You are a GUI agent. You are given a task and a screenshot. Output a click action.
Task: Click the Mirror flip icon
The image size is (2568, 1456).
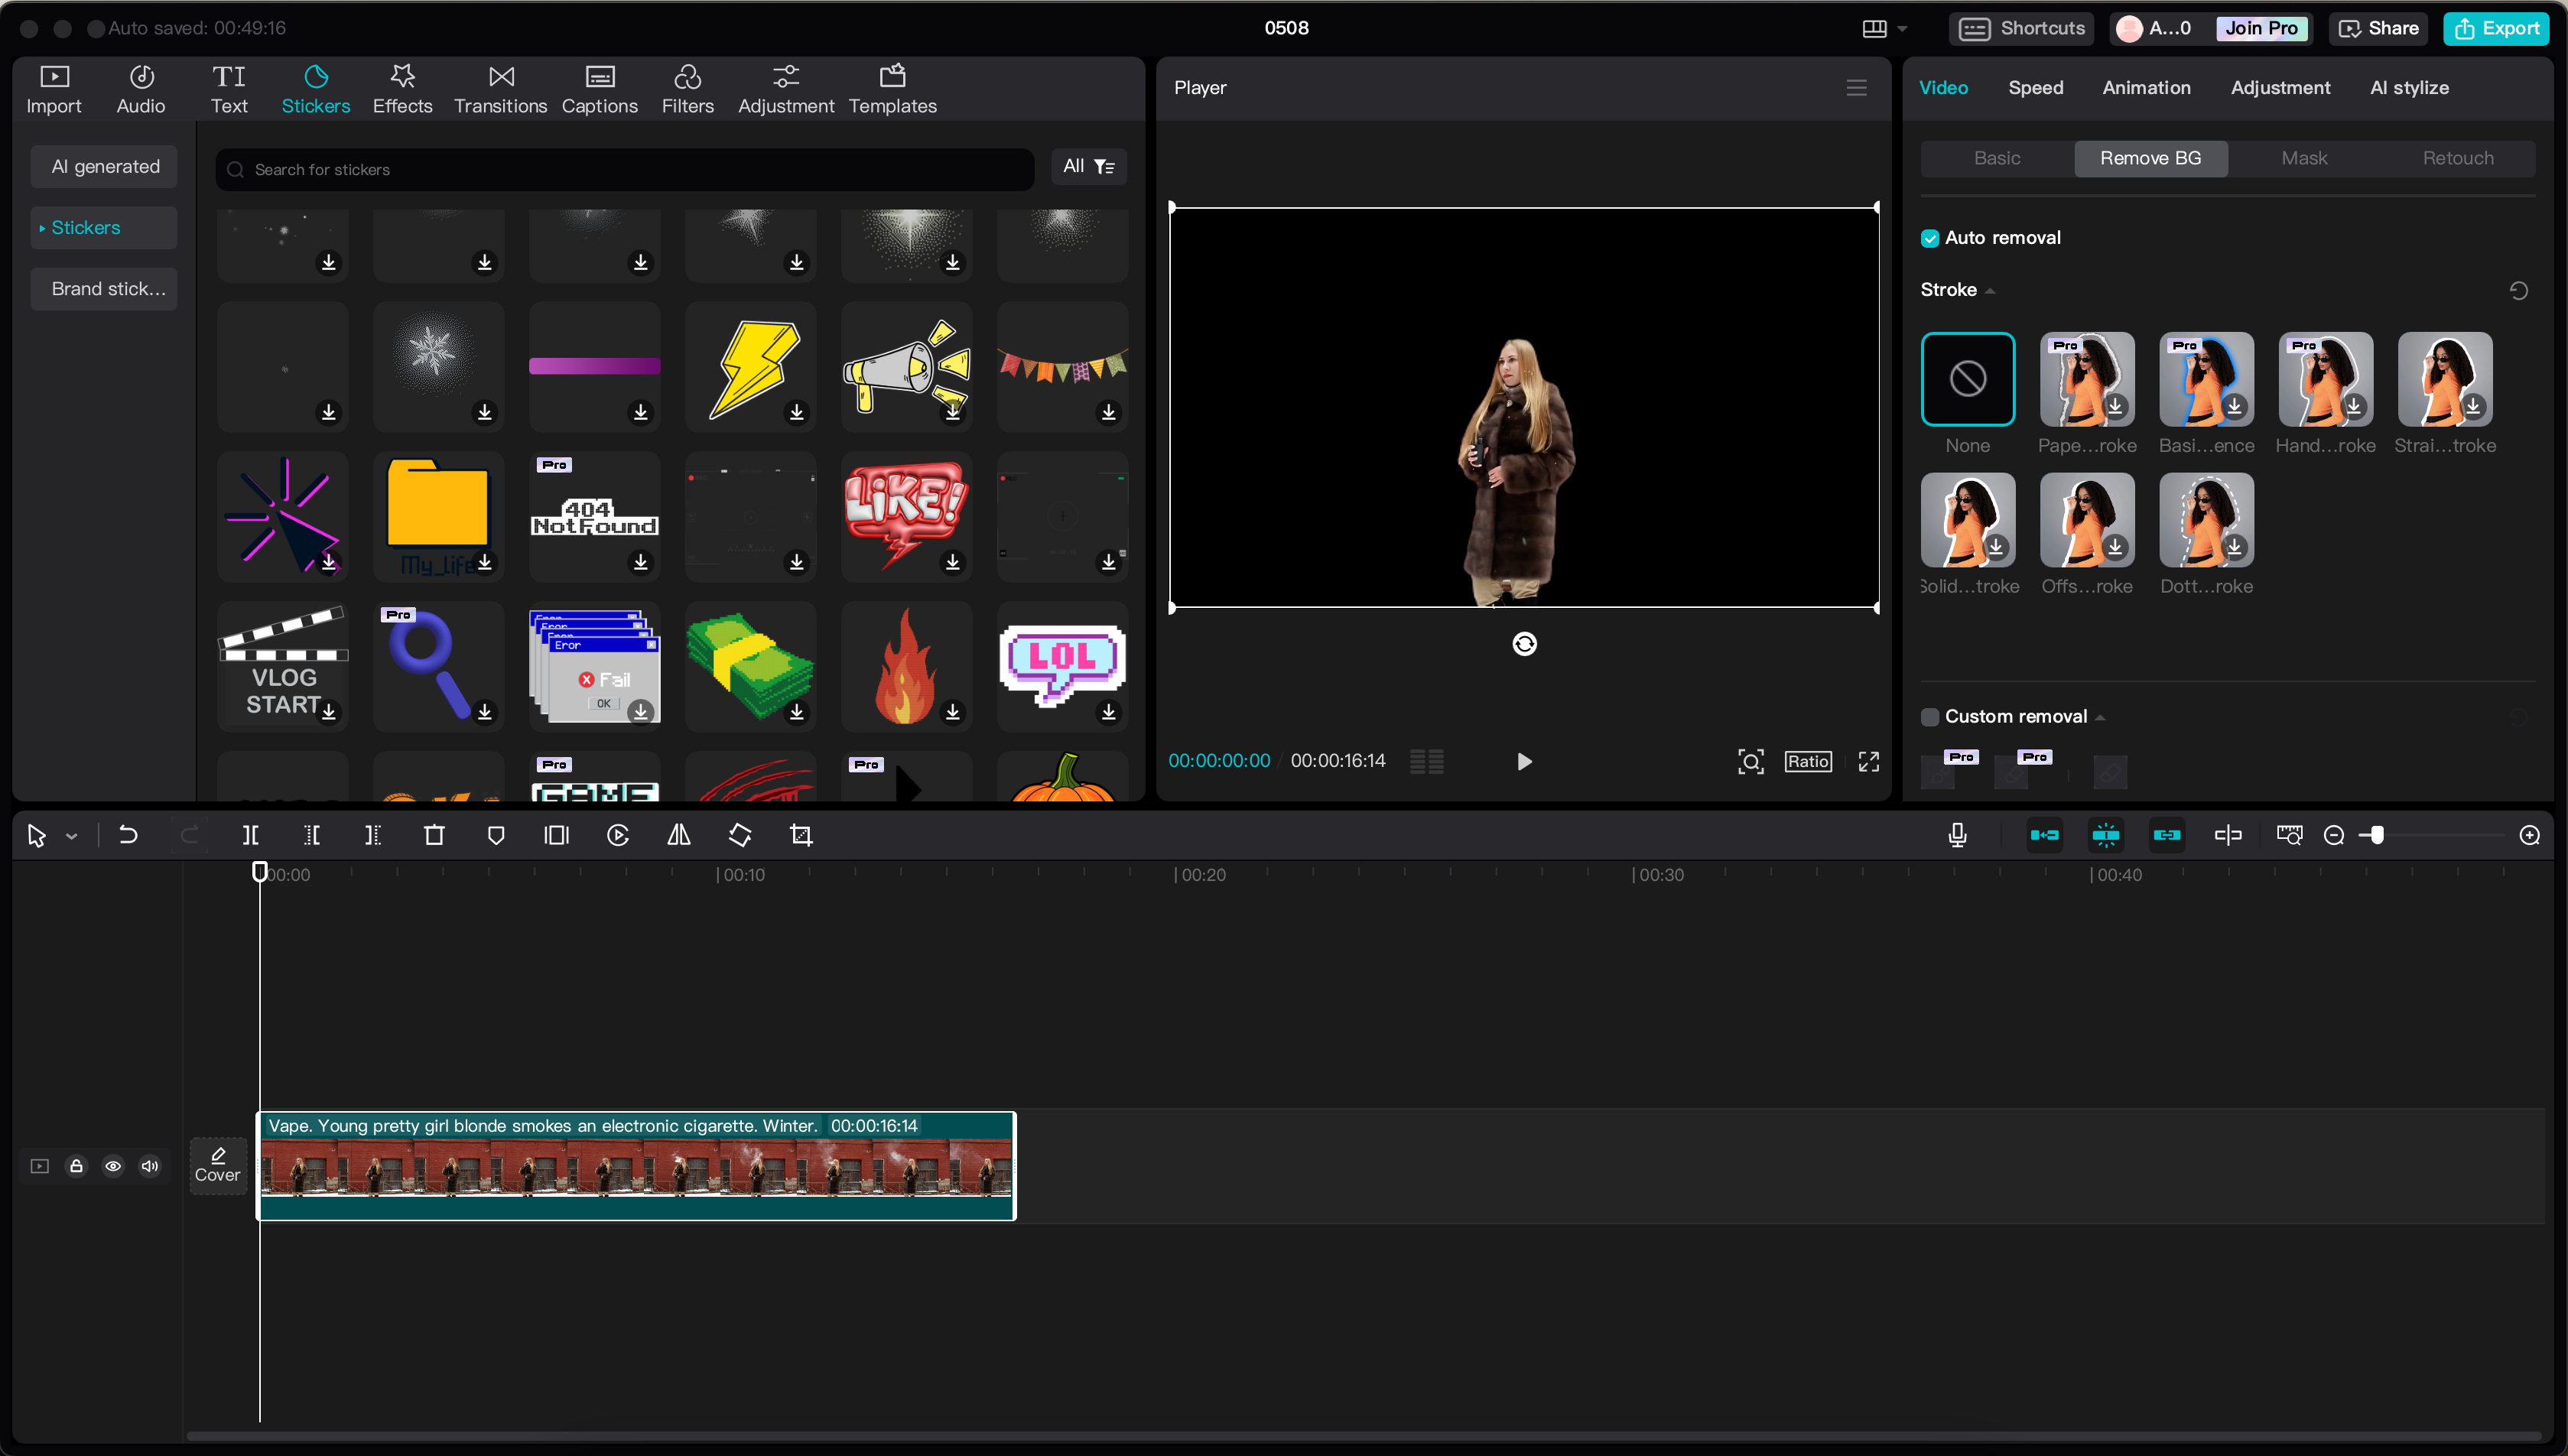point(679,835)
